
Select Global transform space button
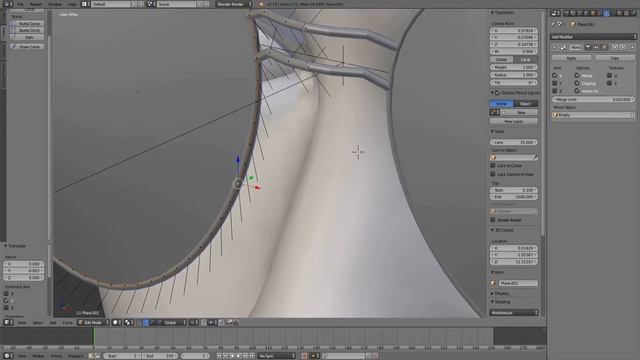click(x=502, y=60)
